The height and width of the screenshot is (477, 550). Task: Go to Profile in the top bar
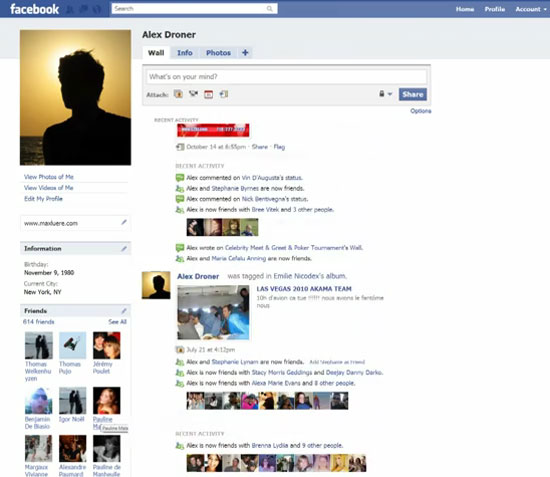495,9
